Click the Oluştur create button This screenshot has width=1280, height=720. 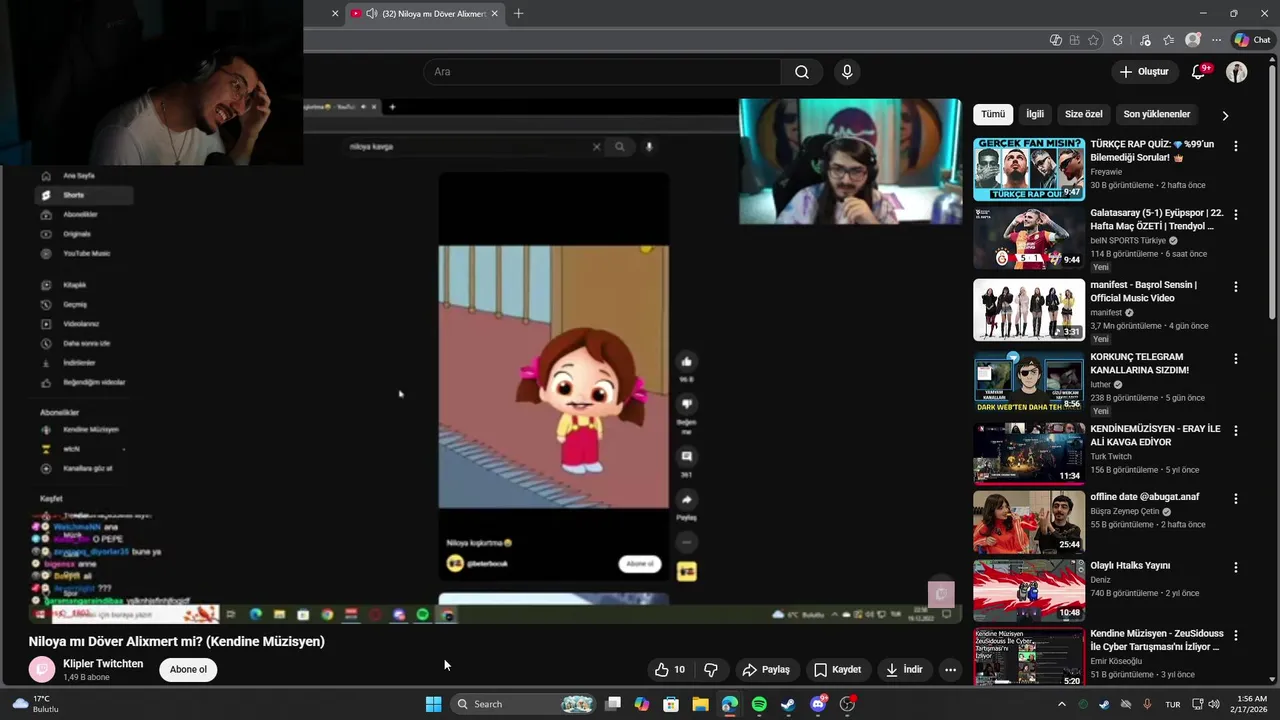pyautogui.click(x=1144, y=72)
